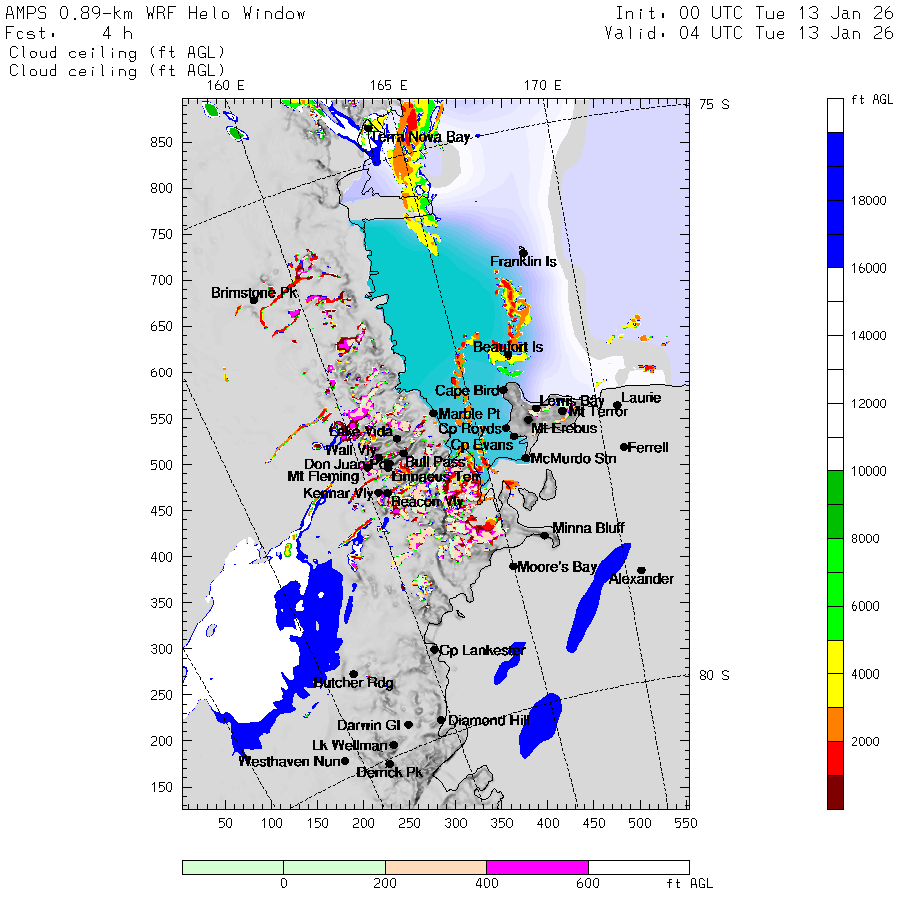Click the Butcher Rdg label

pyautogui.click(x=354, y=682)
